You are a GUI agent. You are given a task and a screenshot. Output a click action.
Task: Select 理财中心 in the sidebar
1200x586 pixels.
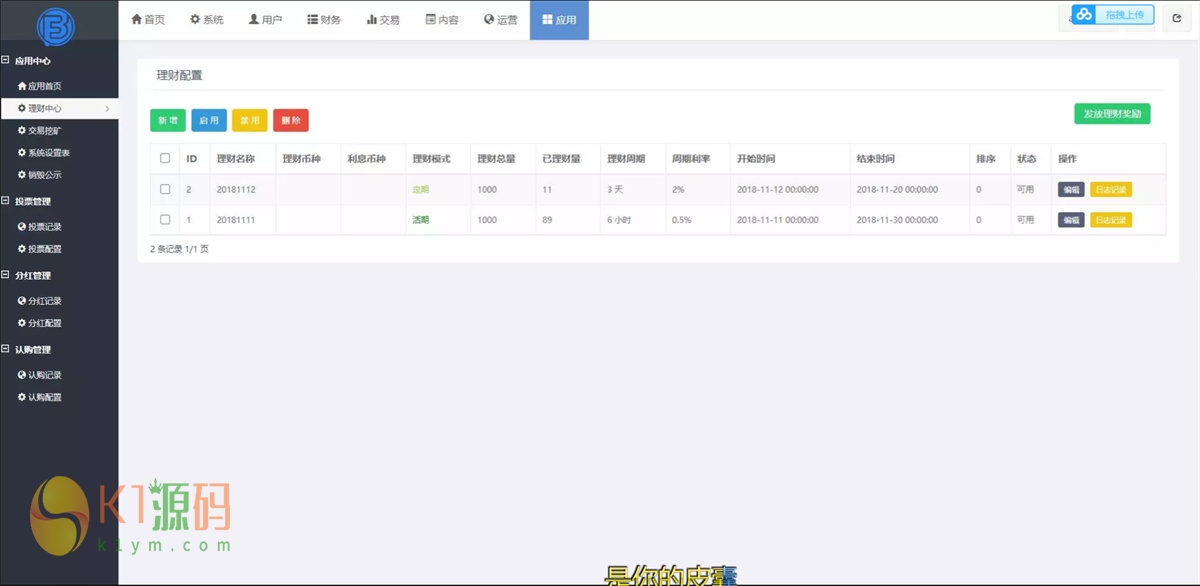coord(59,108)
